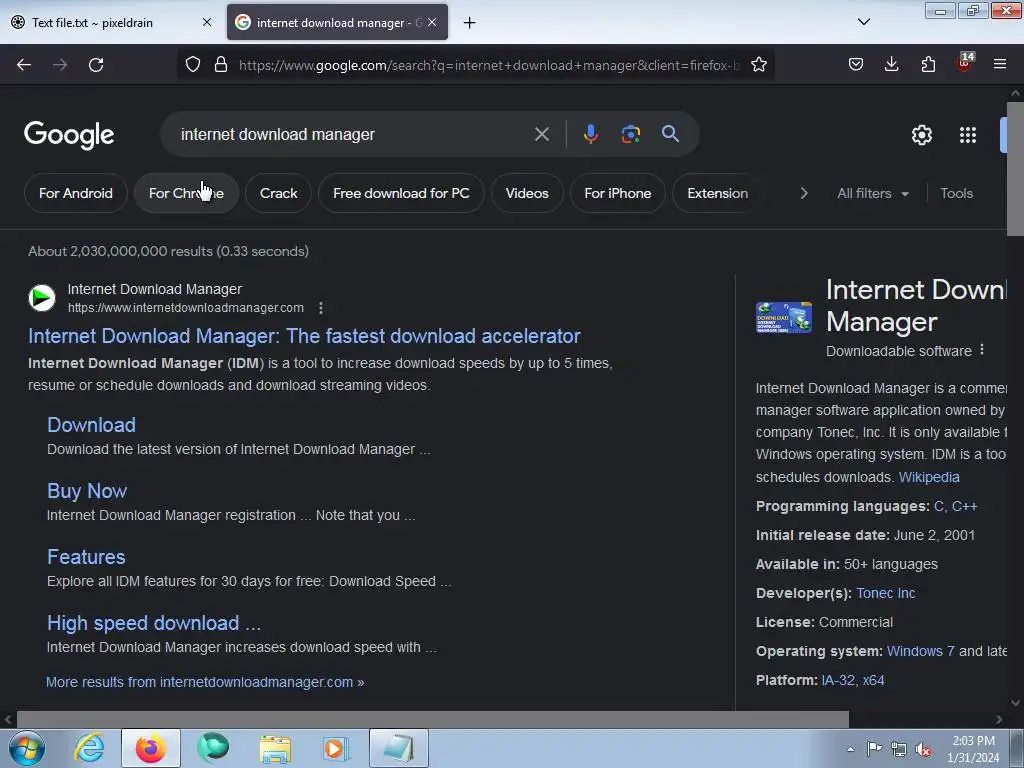The height and width of the screenshot is (768, 1024).
Task: Open a new browser tab
Action: pos(469,23)
